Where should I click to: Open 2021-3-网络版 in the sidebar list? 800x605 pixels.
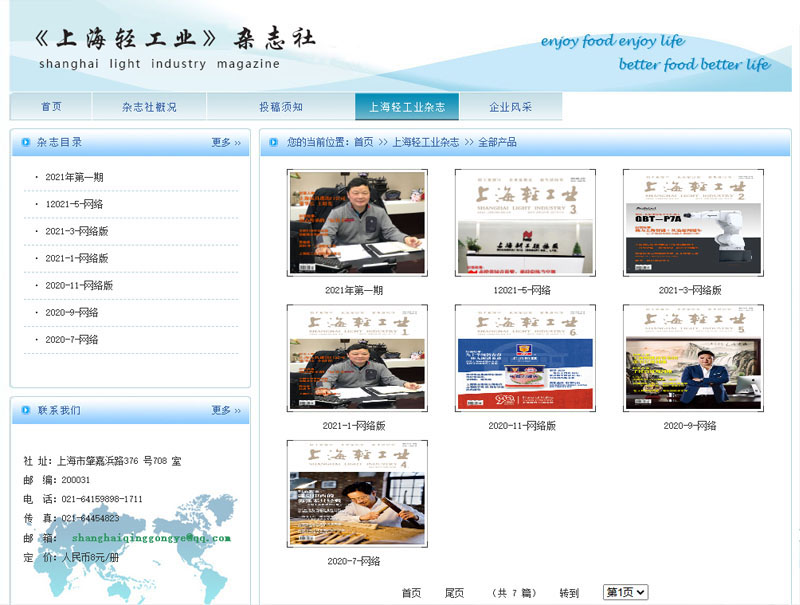(77, 231)
